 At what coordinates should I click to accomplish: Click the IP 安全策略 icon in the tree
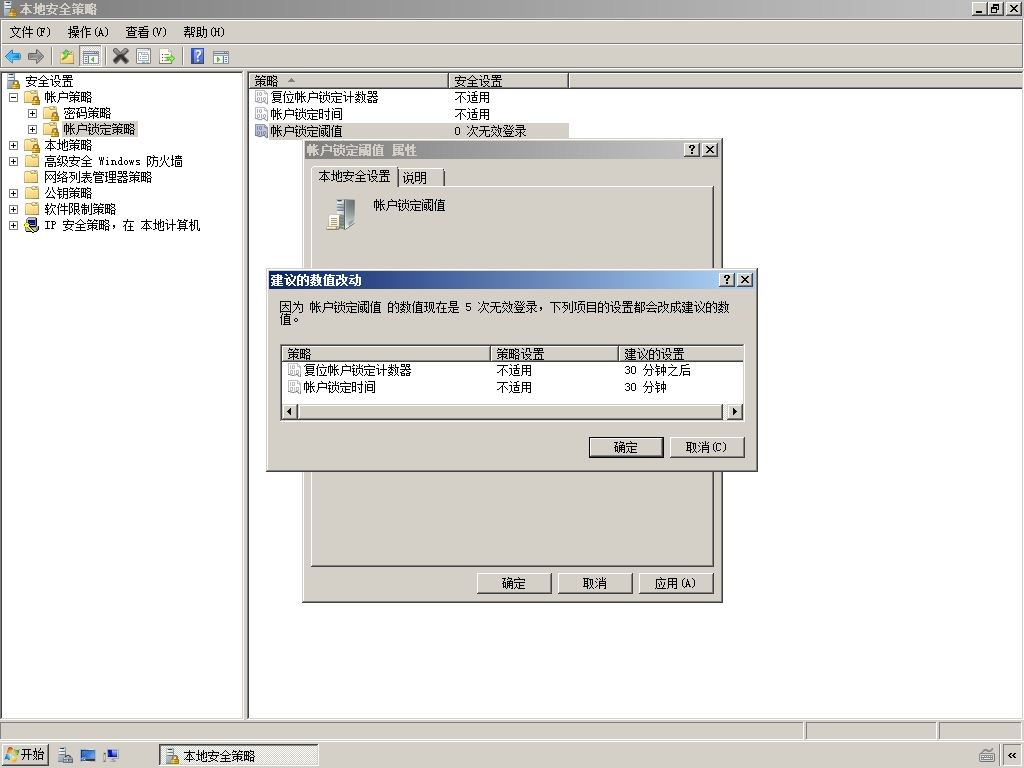pos(32,225)
